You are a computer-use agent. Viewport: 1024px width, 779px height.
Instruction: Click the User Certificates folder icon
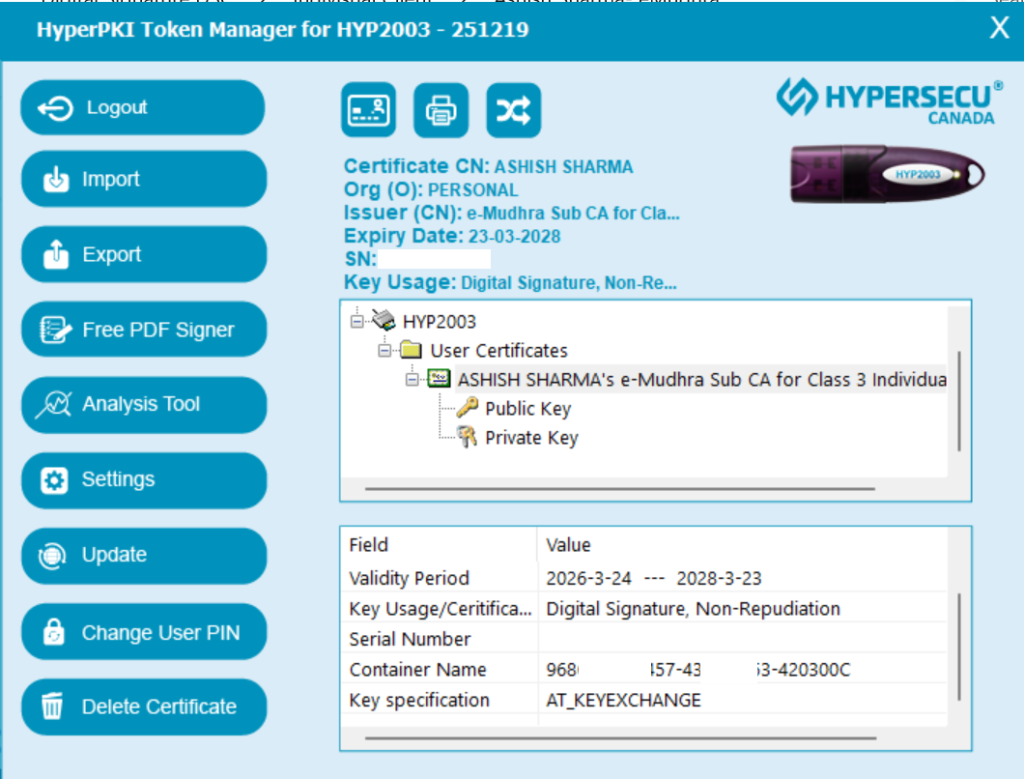[x=412, y=350]
